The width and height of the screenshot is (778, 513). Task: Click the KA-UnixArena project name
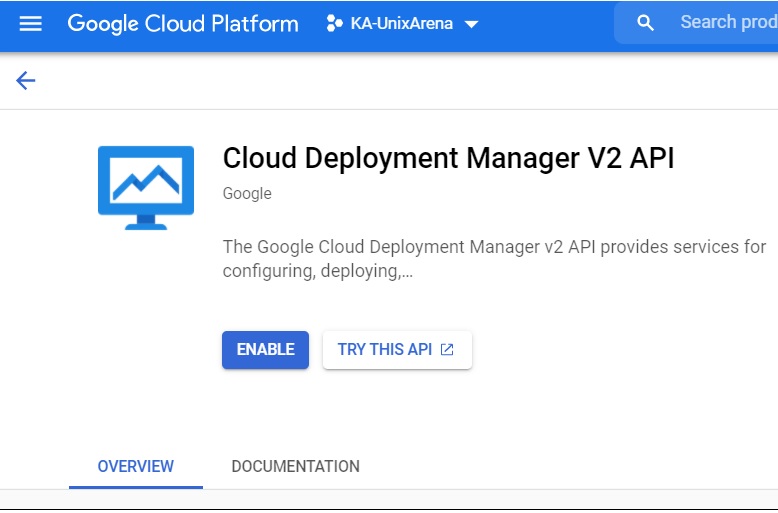pos(401,23)
